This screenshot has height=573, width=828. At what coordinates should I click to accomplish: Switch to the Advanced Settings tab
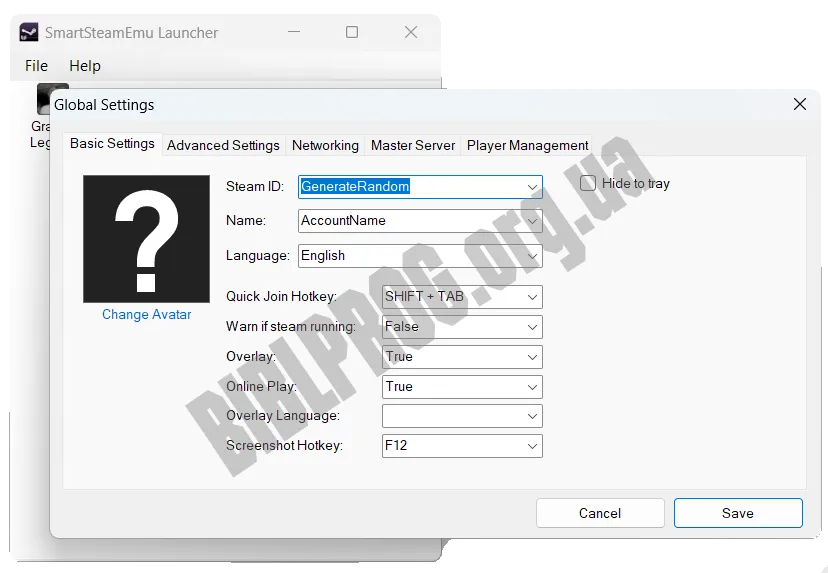pyautogui.click(x=223, y=145)
